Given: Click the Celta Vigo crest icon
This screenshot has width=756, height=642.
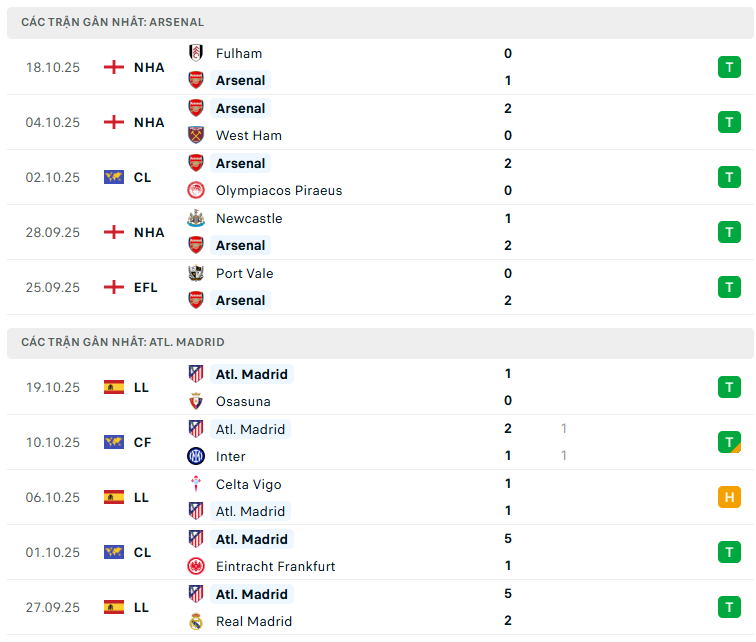Looking at the screenshot, I should click(196, 484).
